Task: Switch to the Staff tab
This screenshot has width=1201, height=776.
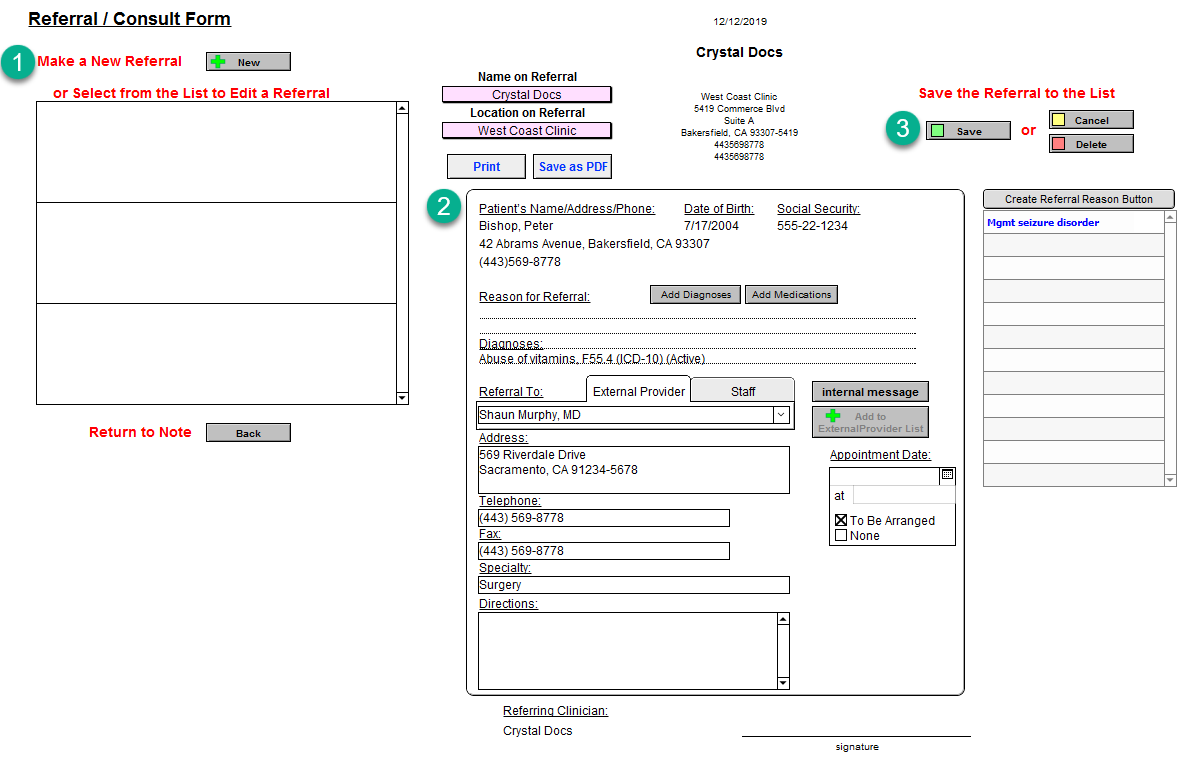Action: tap(743, 391)
